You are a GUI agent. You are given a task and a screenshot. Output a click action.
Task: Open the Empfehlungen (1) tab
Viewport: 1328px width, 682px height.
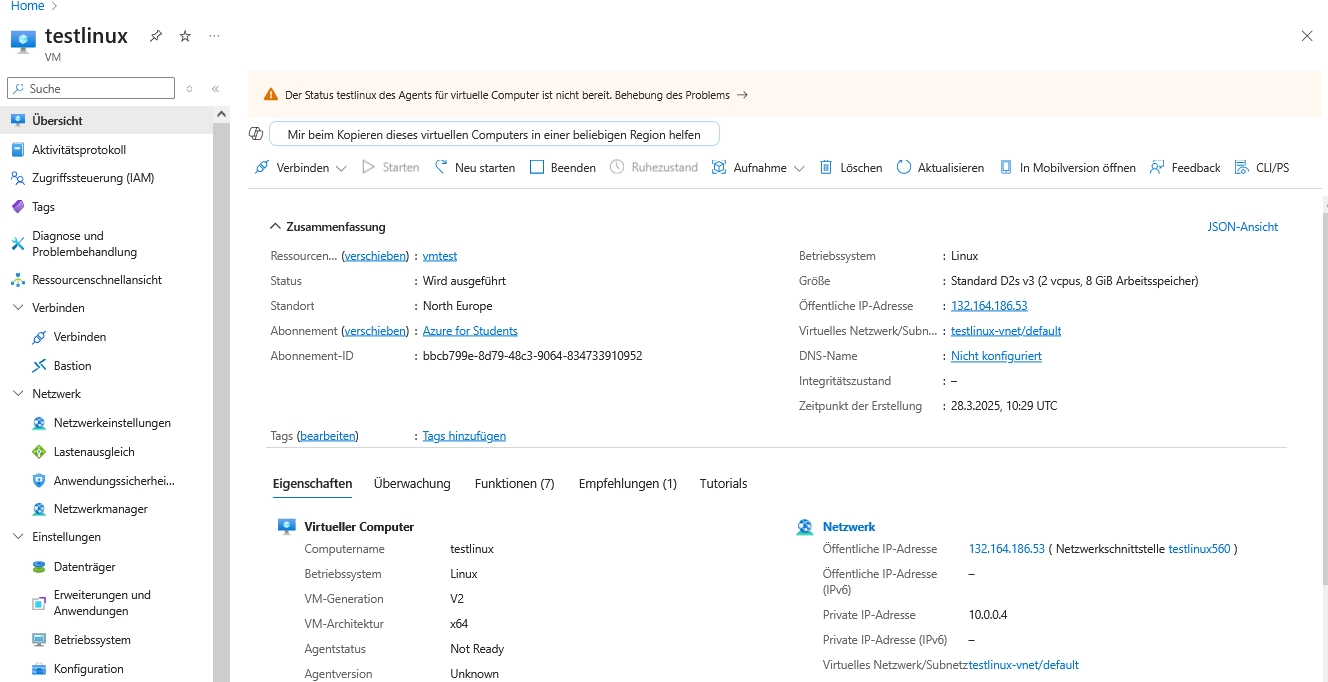(x=627, y=484)
